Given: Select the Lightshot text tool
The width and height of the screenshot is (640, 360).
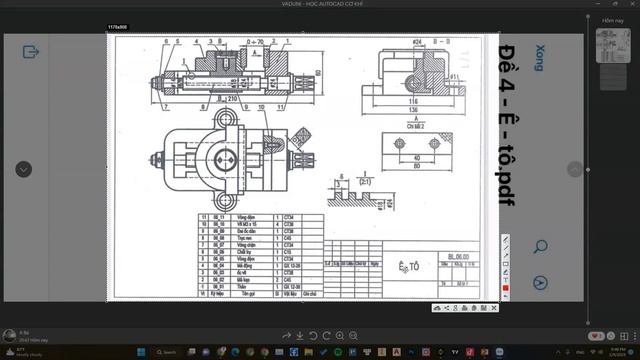Looking at the screenshot, I should click(505, 280).
